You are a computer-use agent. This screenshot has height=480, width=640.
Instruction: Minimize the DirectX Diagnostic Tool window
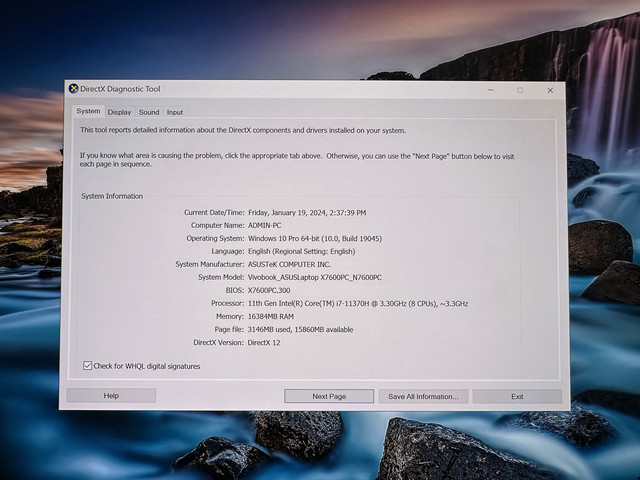[491, 90]
